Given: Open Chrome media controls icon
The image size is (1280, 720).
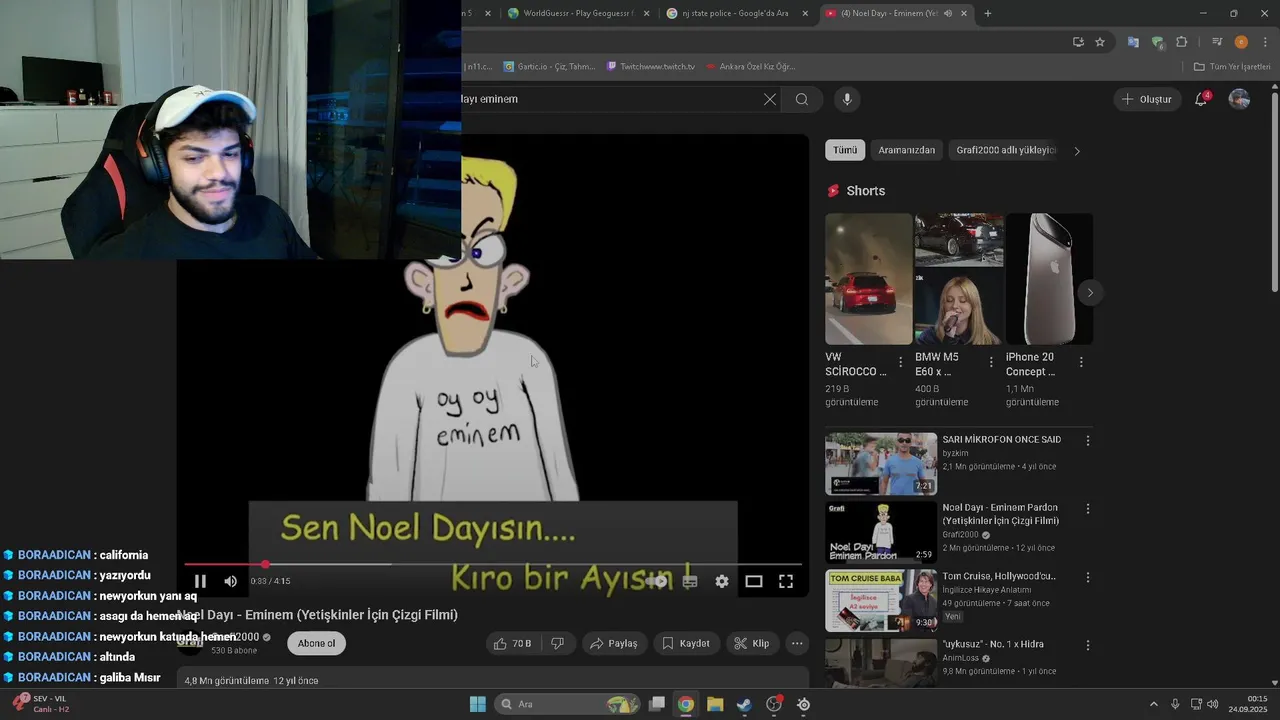Looking at the screenshot, I should click(1217, 42).
